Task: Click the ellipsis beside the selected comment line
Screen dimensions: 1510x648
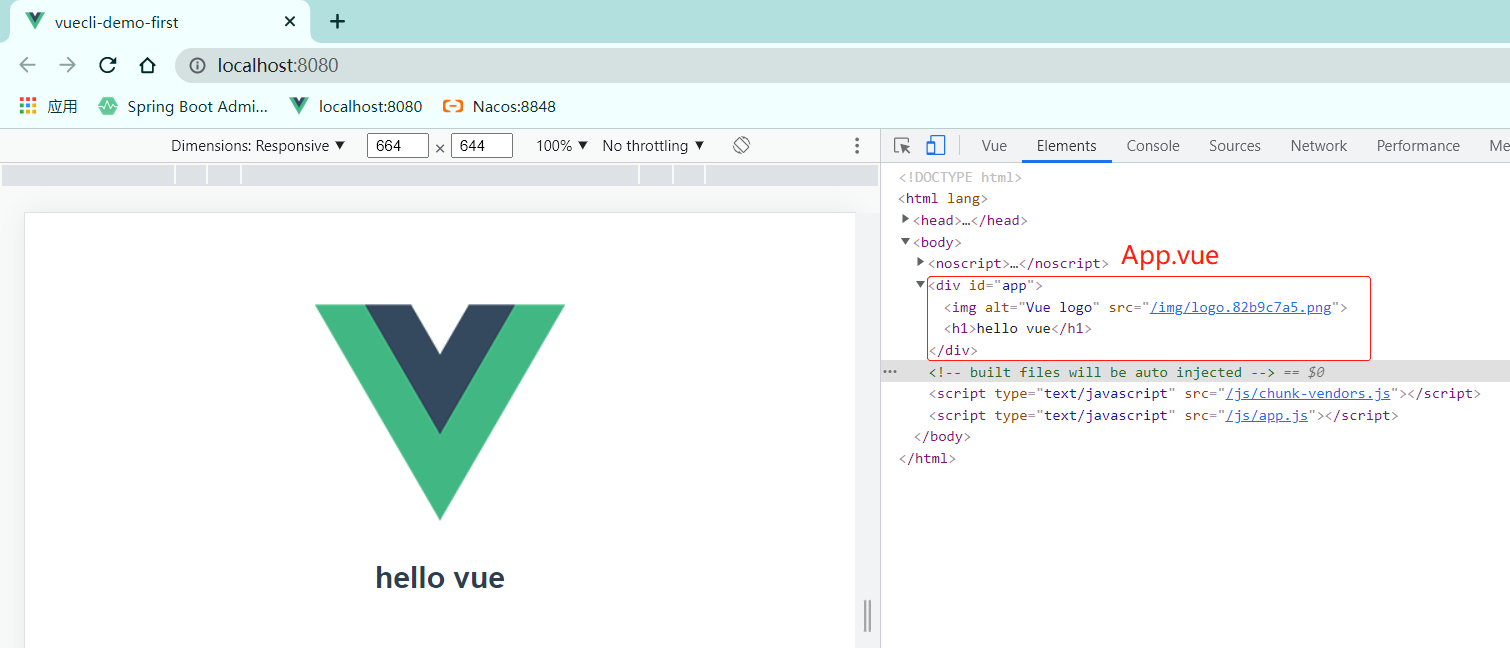Action: point(890,372)
